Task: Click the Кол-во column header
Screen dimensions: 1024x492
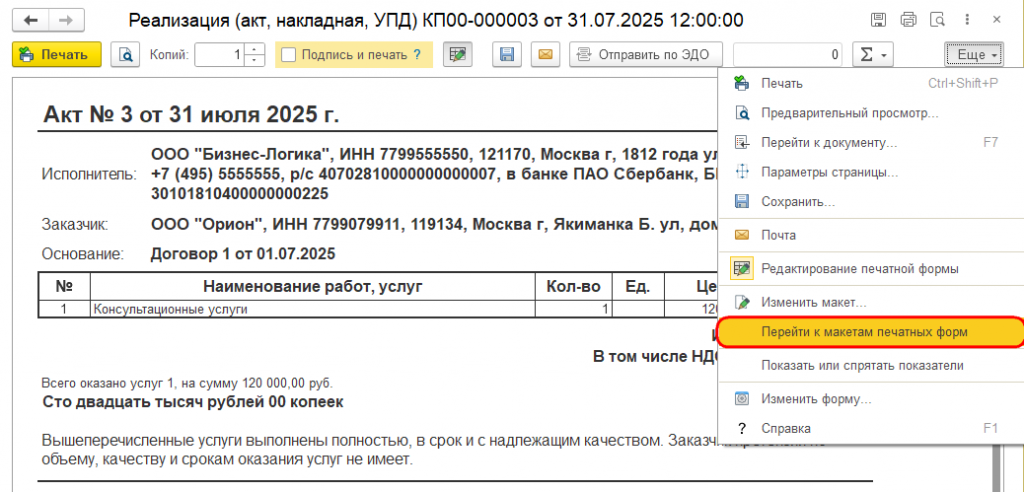Action: tap(573, 286)
